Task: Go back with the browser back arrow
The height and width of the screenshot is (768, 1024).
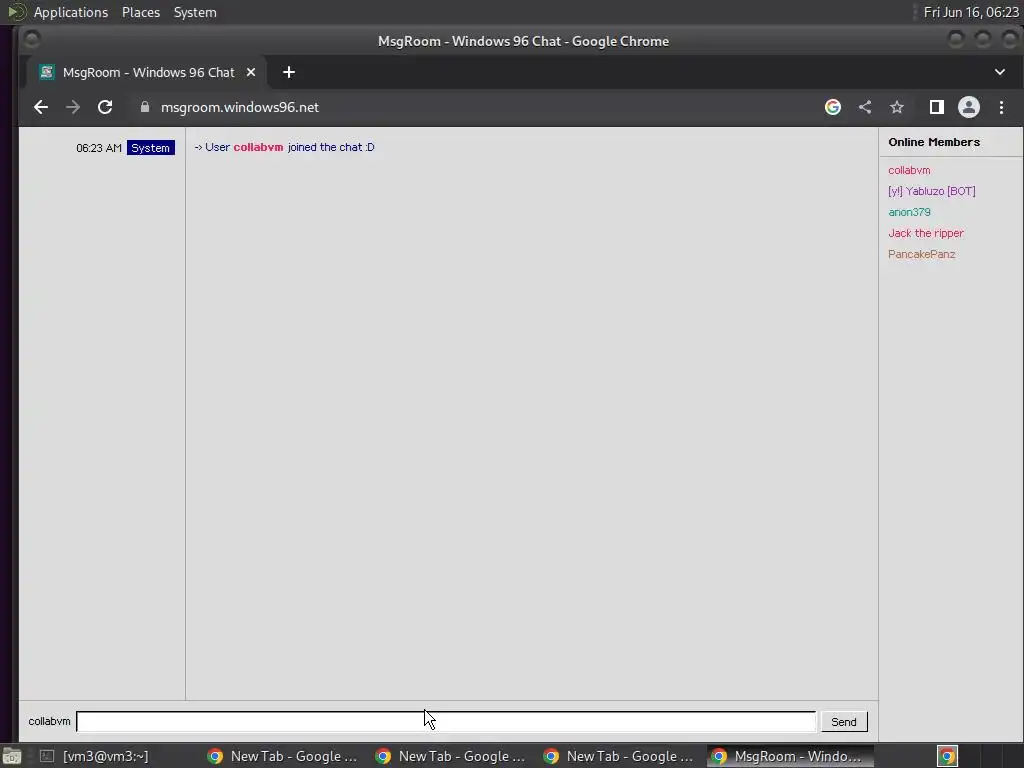Action: (x=40, y=107)
